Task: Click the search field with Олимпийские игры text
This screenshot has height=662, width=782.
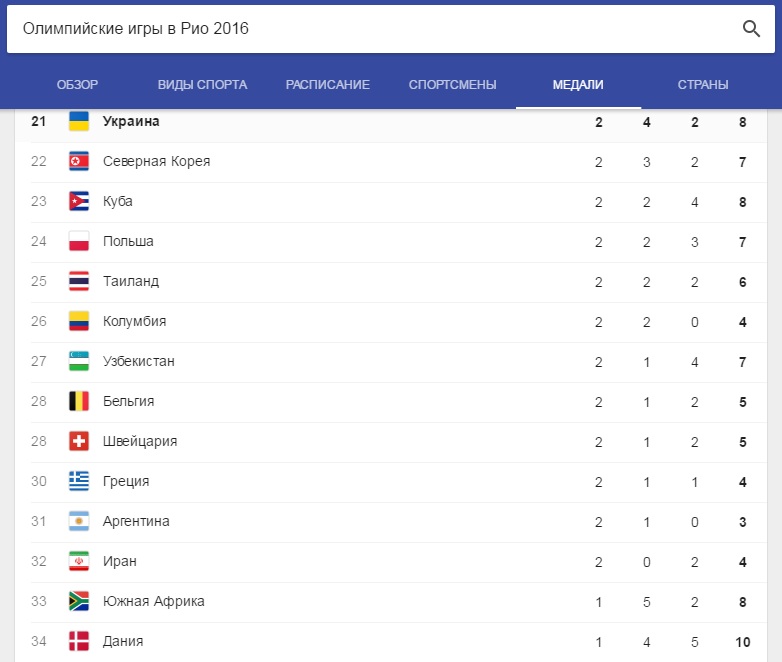Action: (391, 29)
